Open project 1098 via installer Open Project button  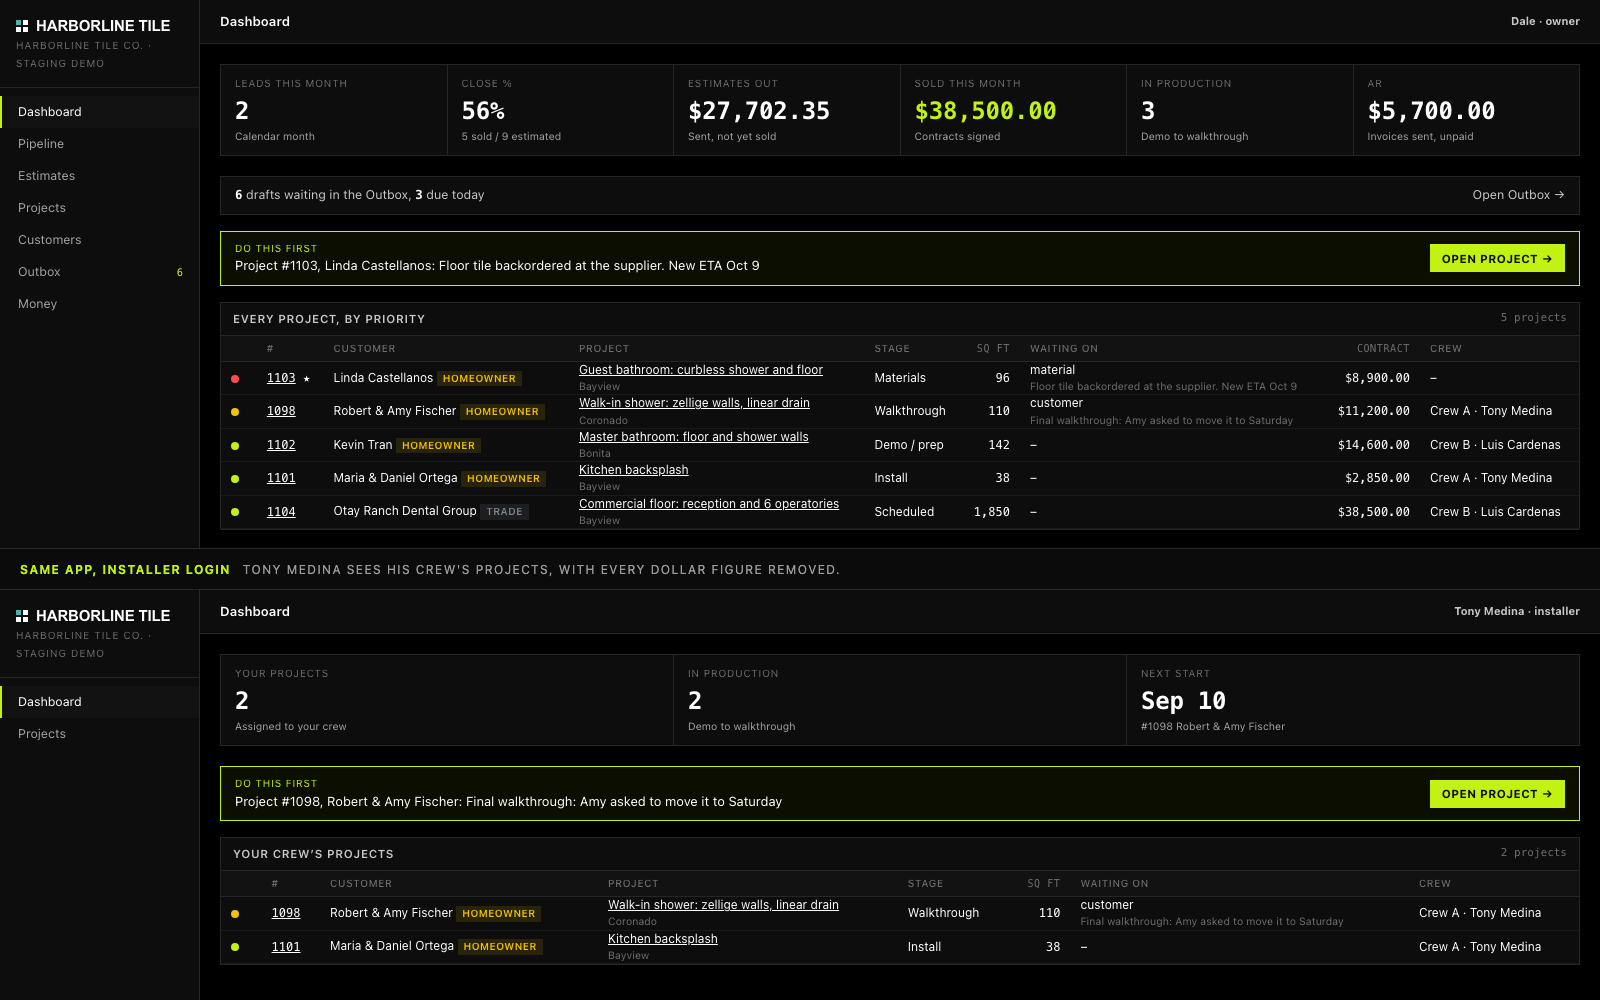1497,794
